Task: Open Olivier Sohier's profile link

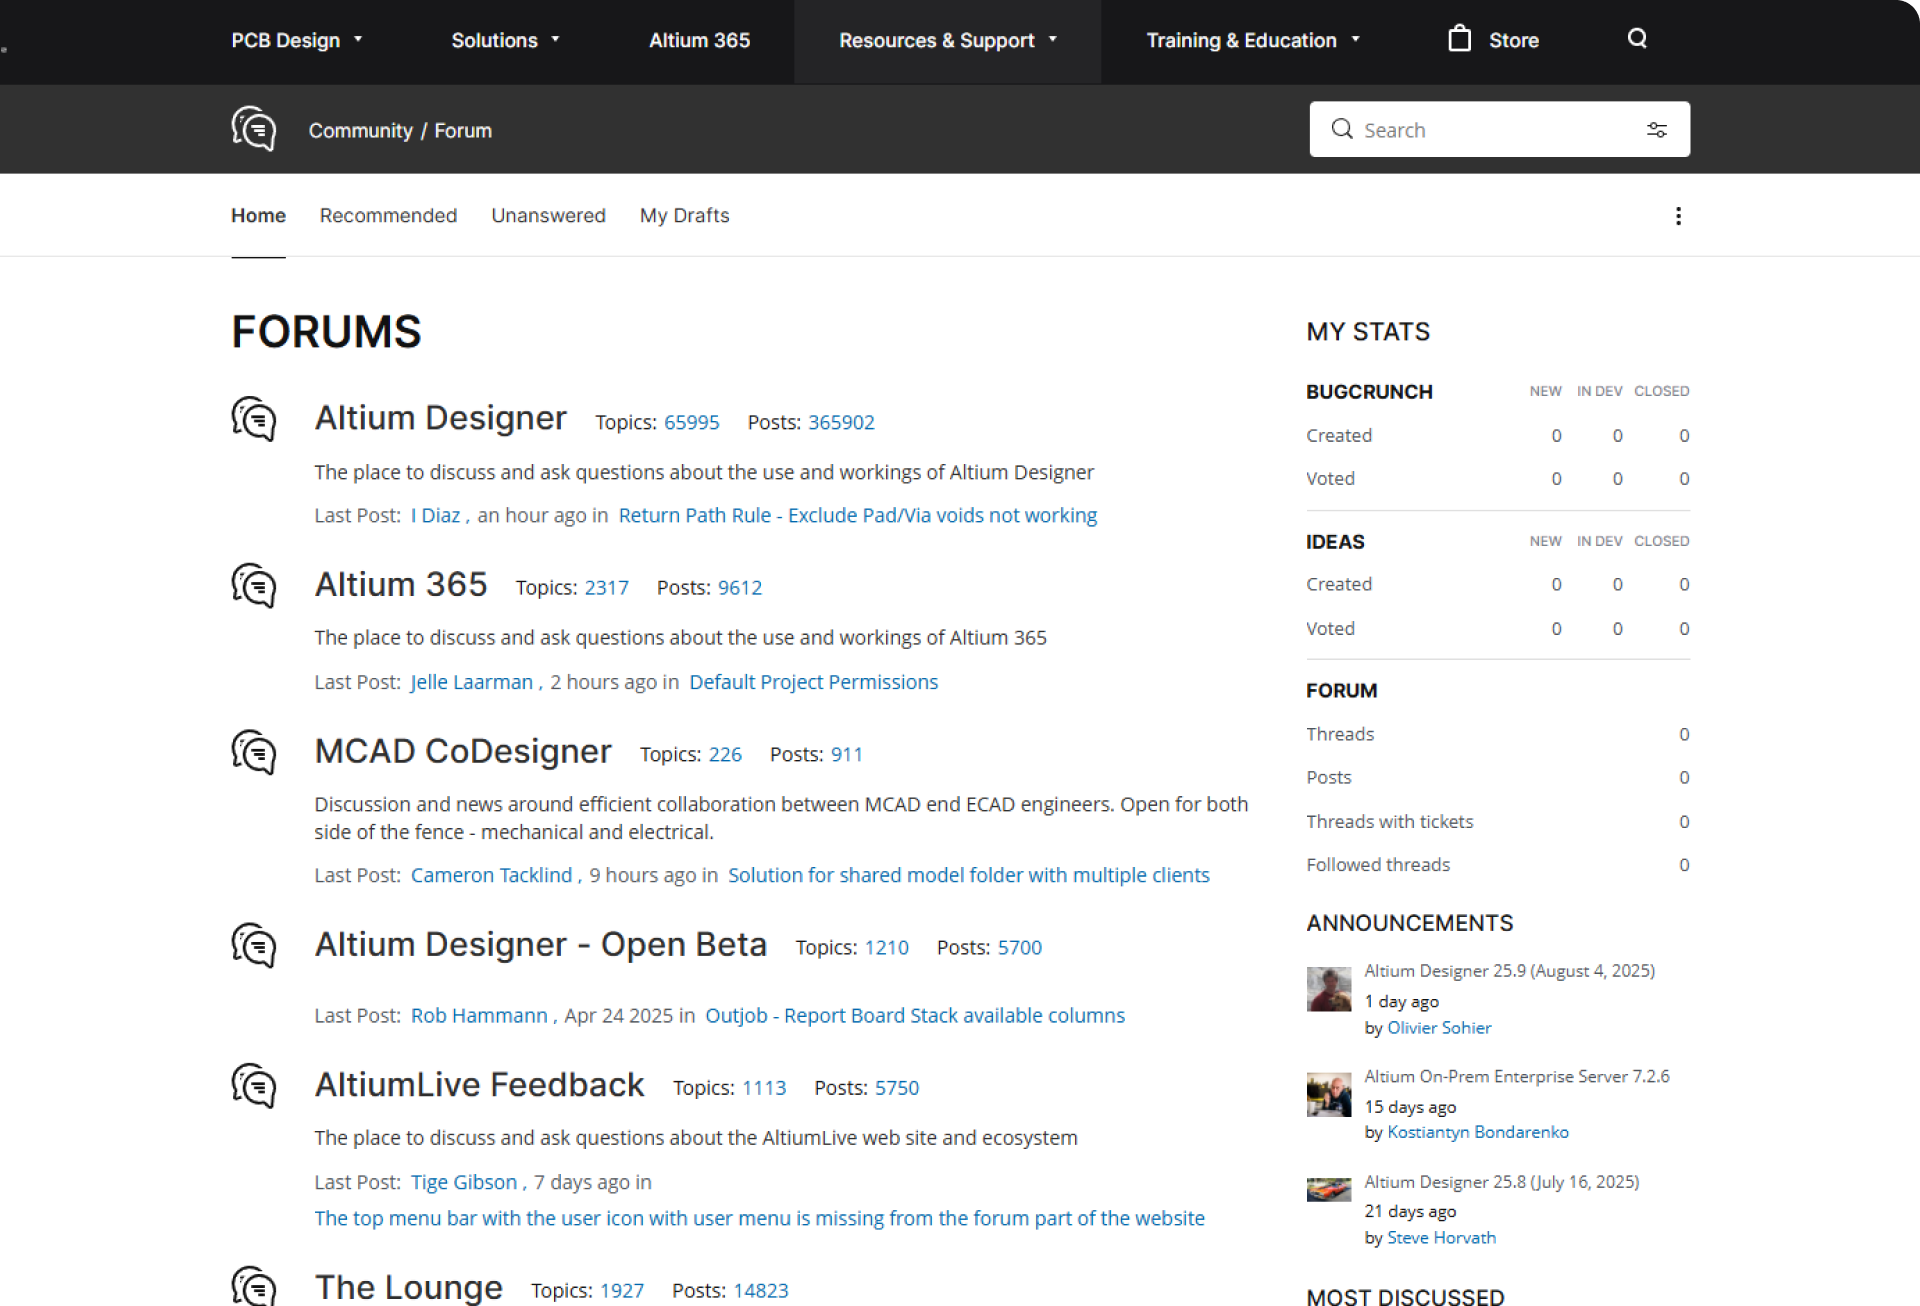Action: coord(1438,1028)
